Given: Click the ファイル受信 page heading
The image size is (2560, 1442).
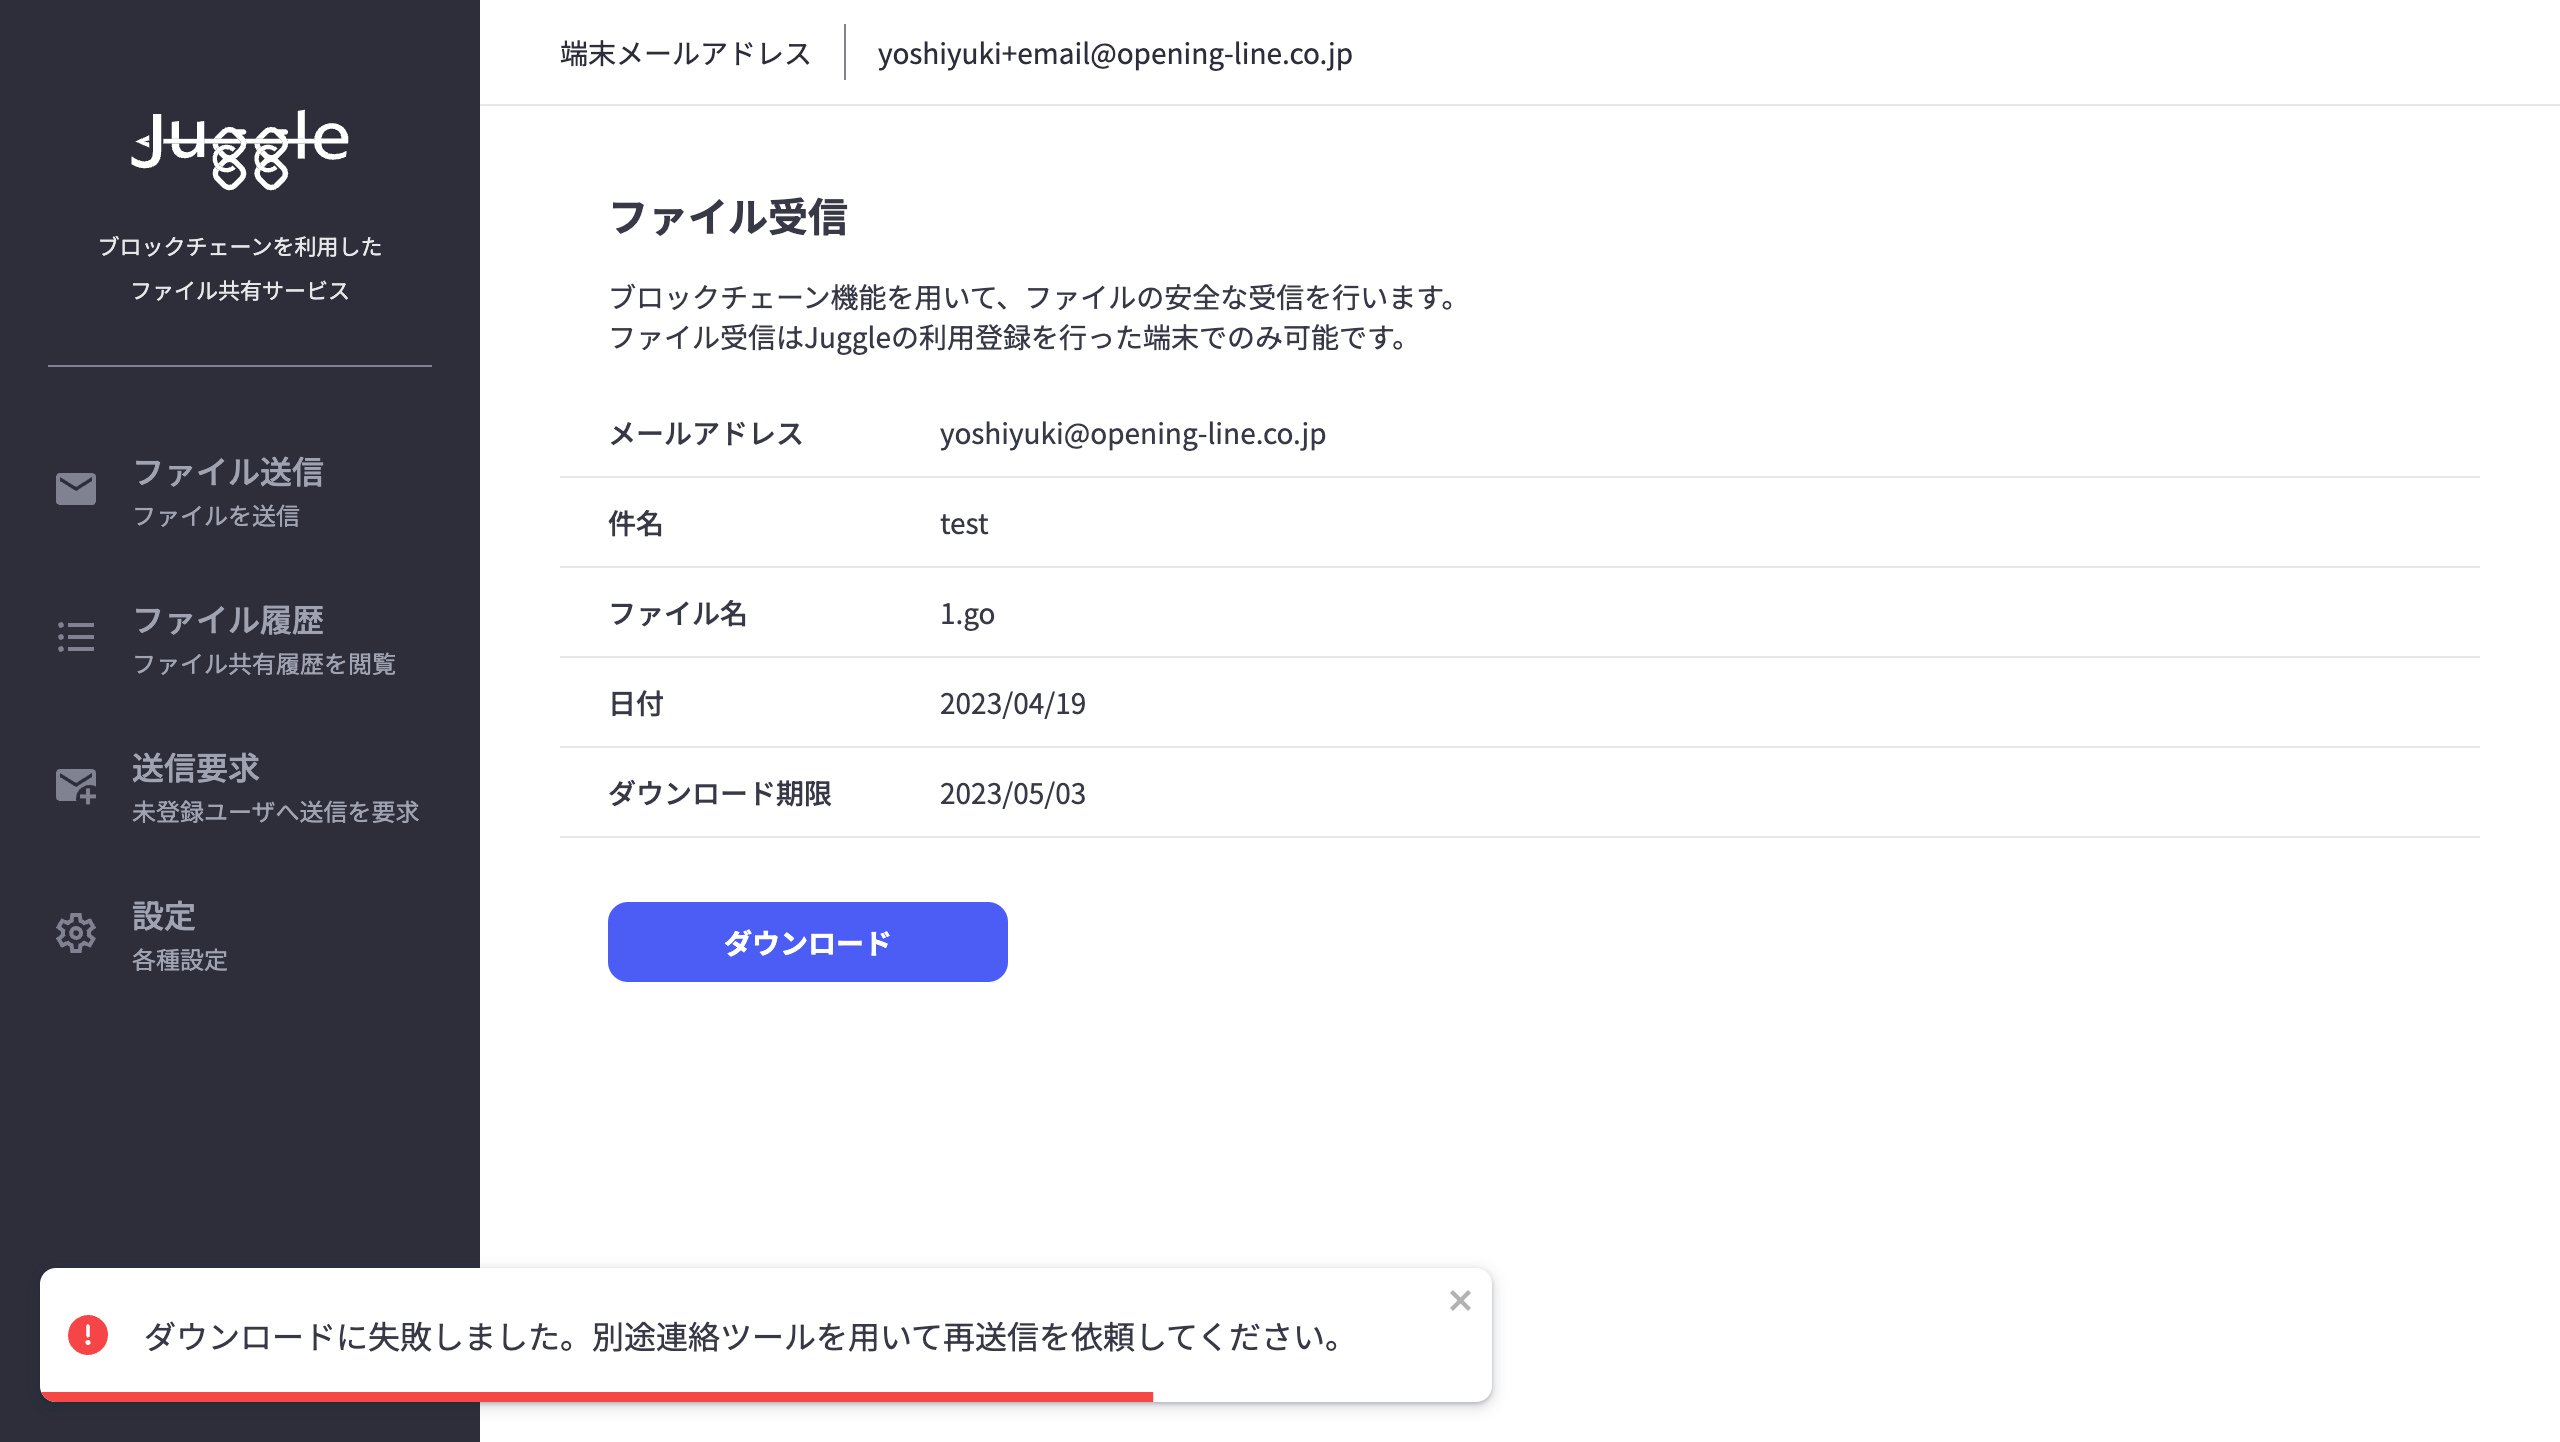Looking at the screenshot, I should pyautogui.click(x=728, y=217).
